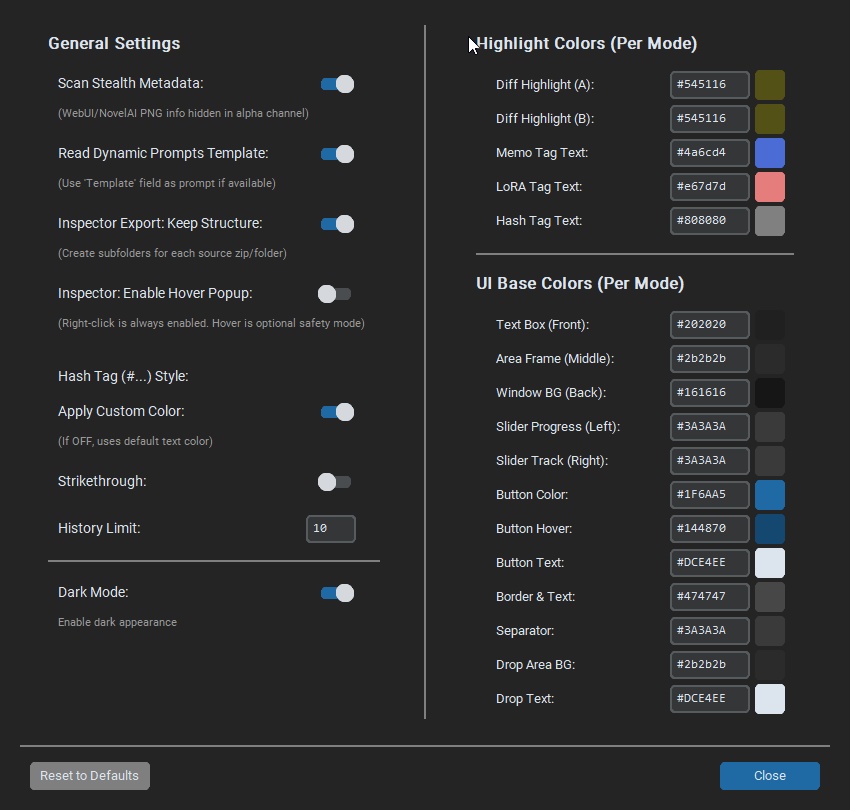
Task: Turn off Inspector Export Keep Structure
Action: point(337,224)
